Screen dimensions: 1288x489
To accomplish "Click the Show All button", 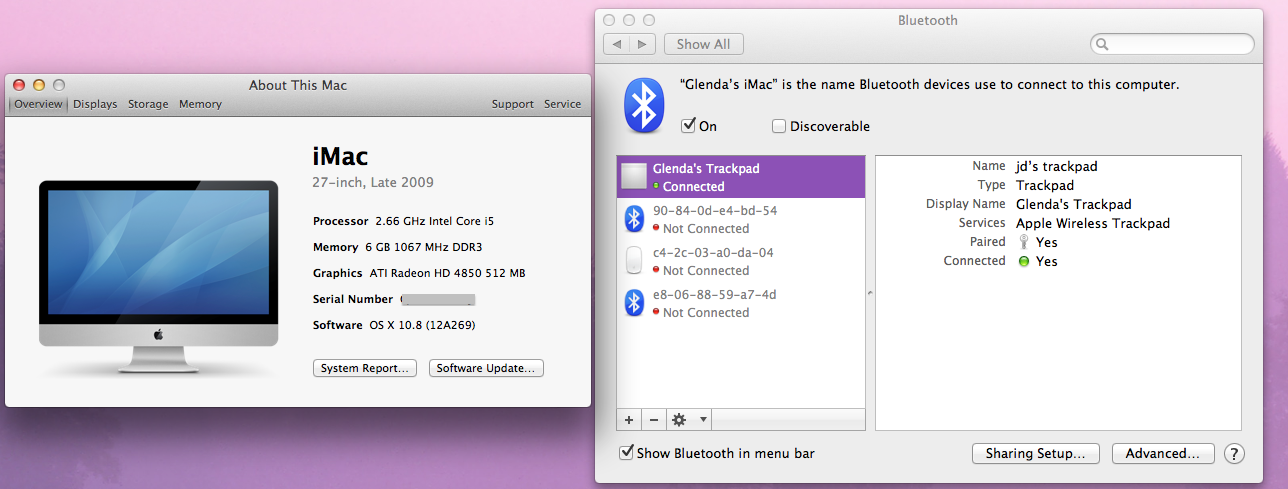I will (x=703, y=44).
